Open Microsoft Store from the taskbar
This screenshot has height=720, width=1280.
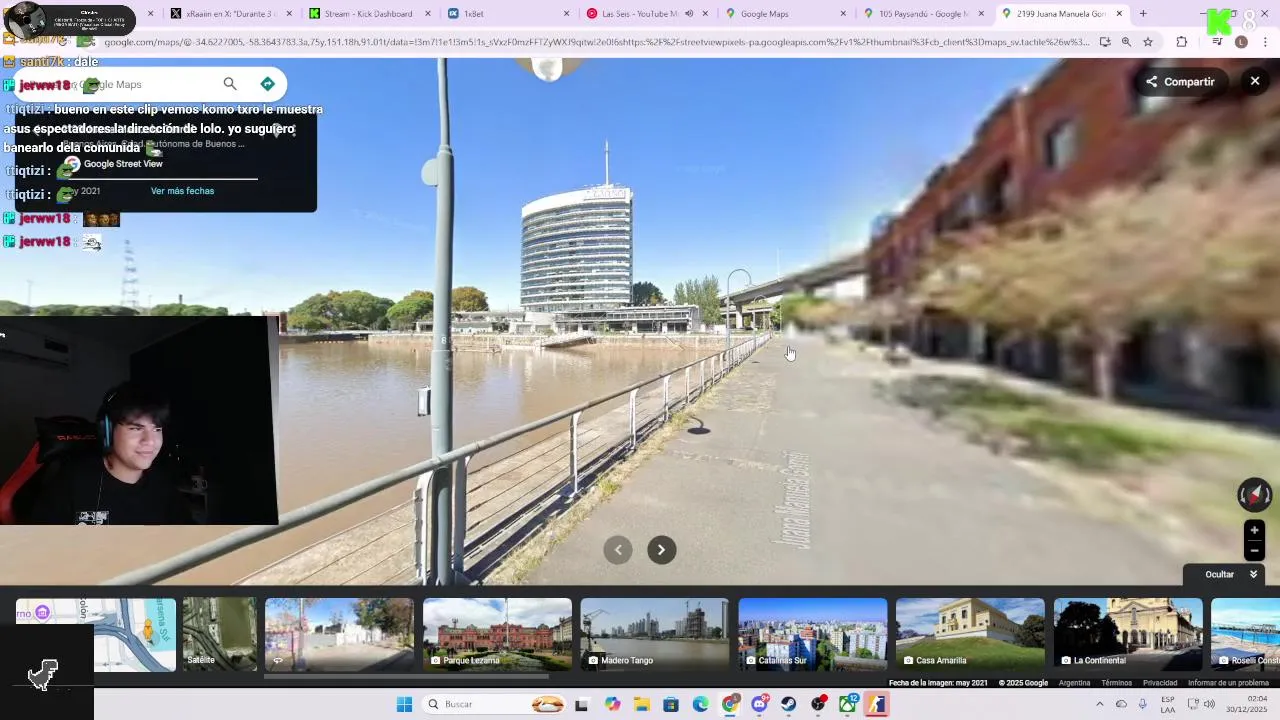671,704
